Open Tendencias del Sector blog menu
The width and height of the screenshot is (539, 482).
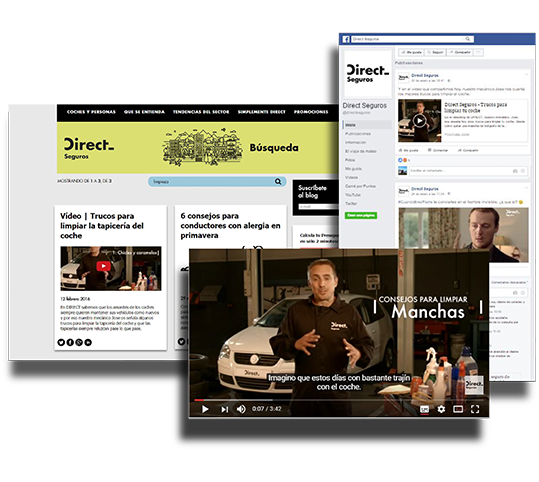point(201,112)
